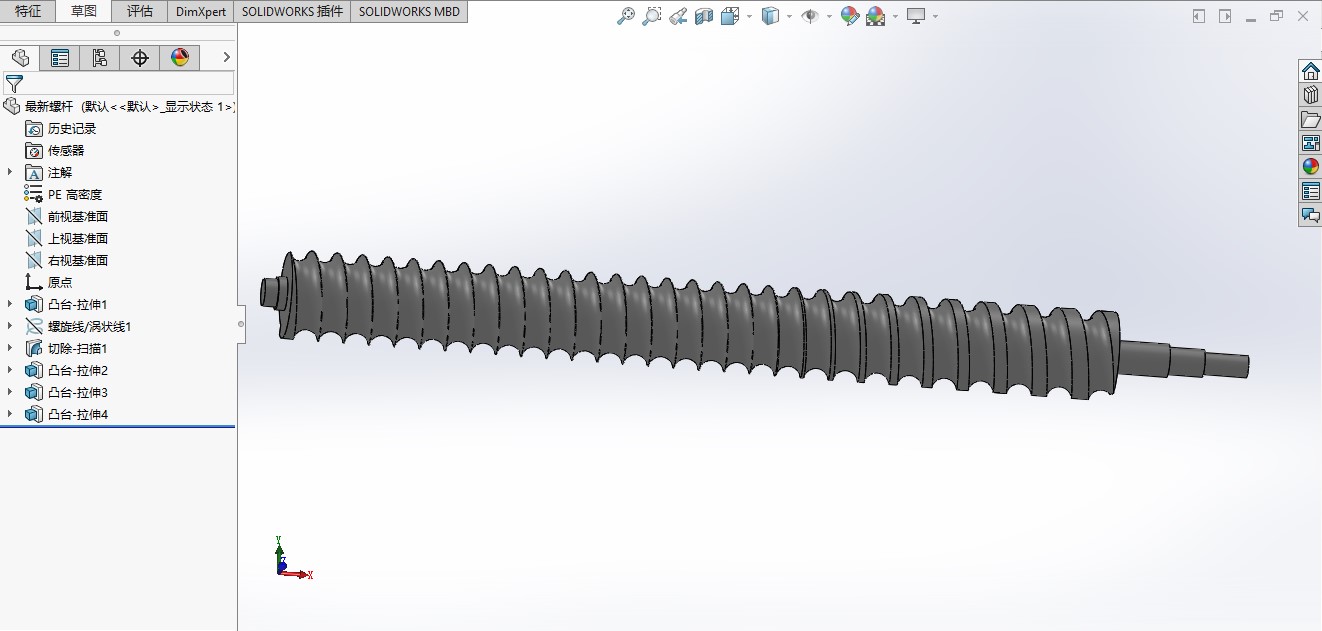1322x631 pixels.
Task: Switch to the PropertyManager tab
Action: click(60, 58)
